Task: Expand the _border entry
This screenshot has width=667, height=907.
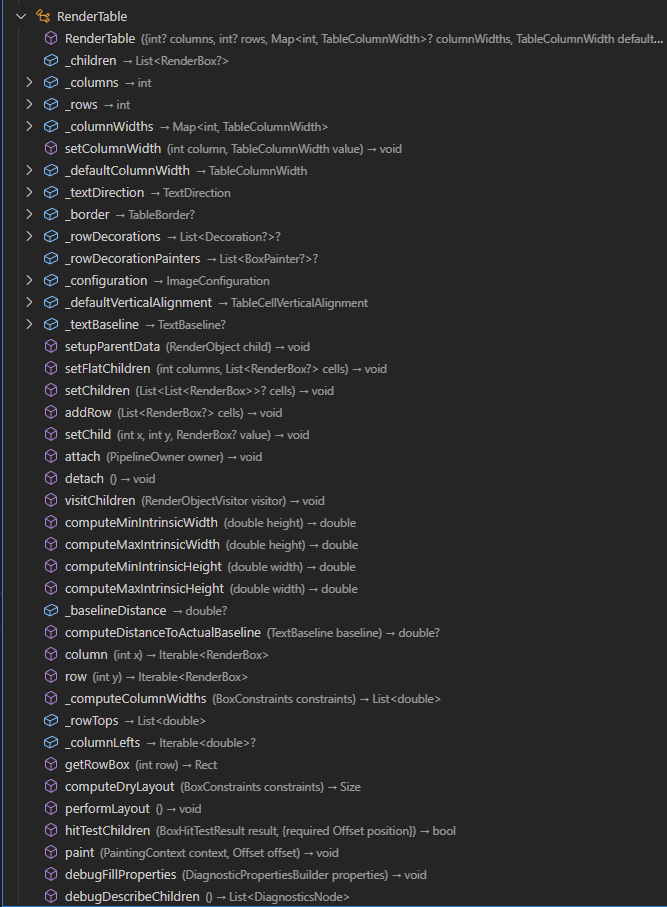Action: [28, 214]
